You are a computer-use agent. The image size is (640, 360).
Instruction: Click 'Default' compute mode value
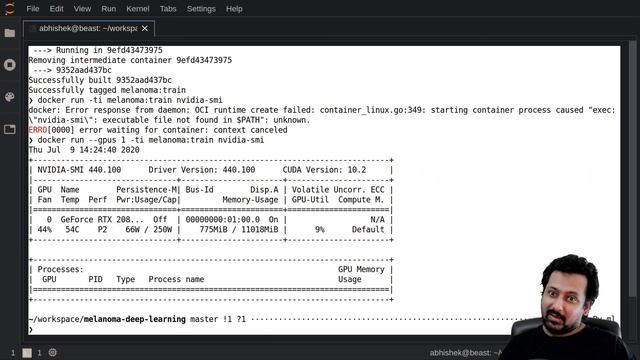click(368, 229)
